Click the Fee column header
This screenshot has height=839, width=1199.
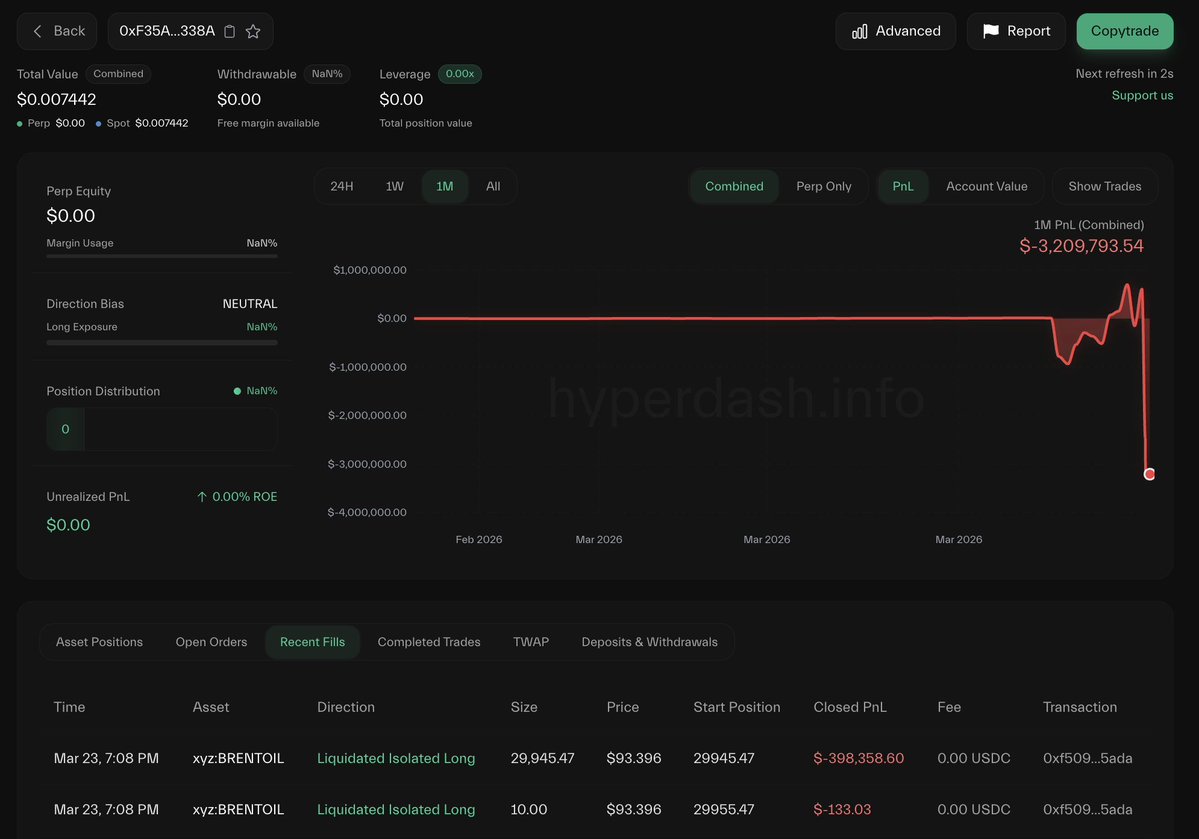(x=949, y=707)
